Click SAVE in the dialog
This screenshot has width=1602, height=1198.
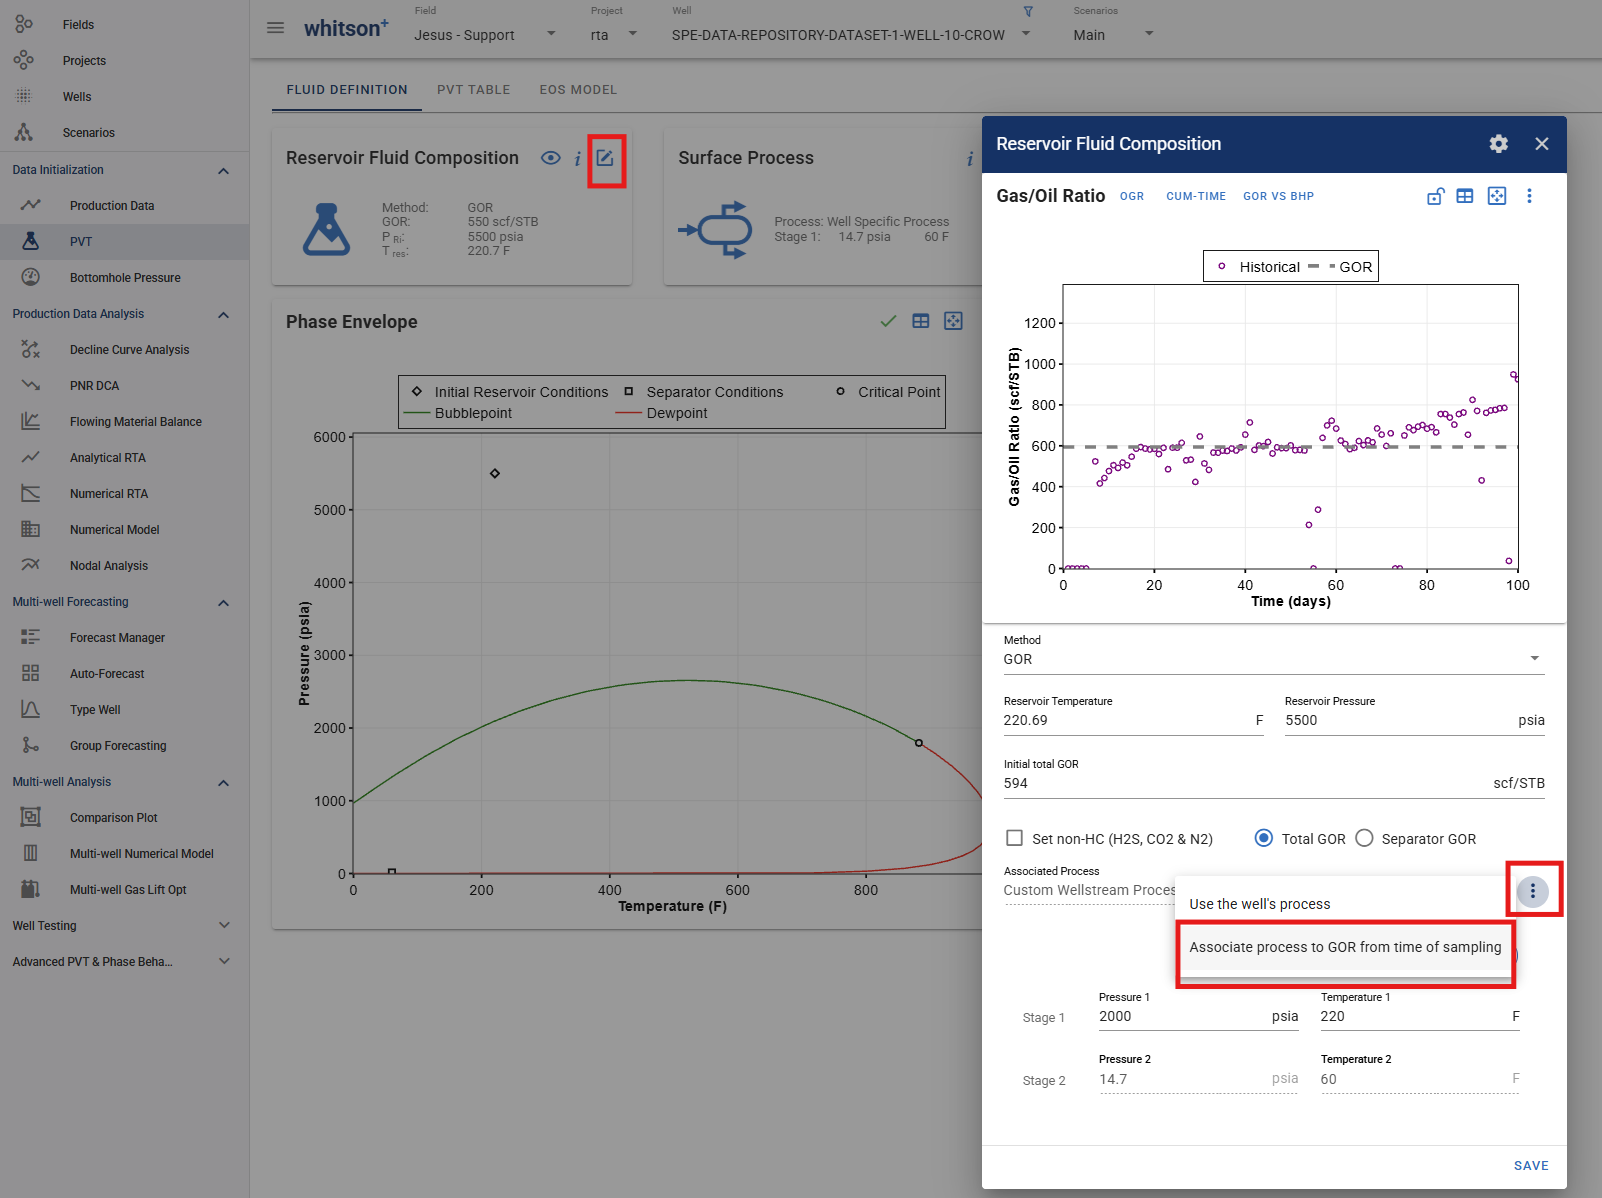point(1531,1166)
